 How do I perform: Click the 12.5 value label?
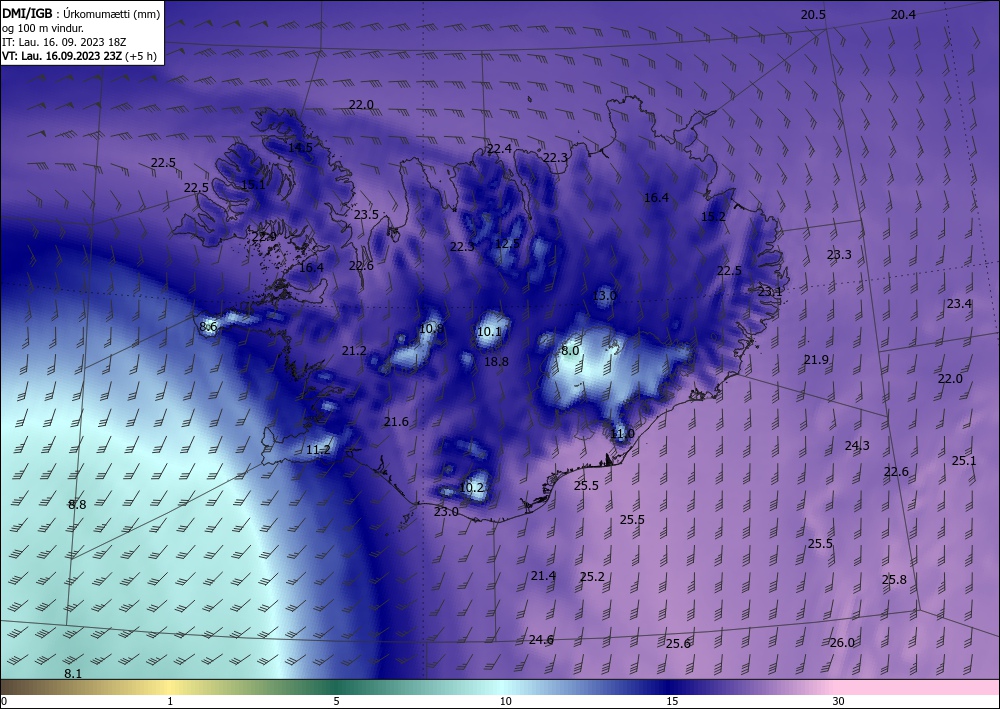coord(507,244)
